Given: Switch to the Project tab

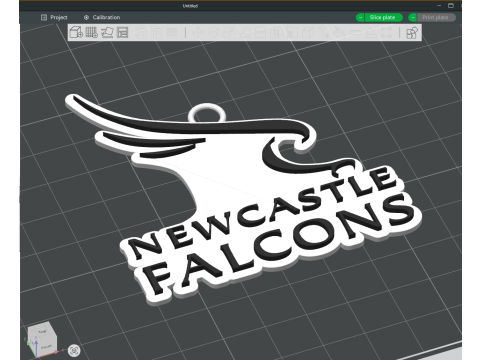Looking at the screenshot, I should (54, 17).
